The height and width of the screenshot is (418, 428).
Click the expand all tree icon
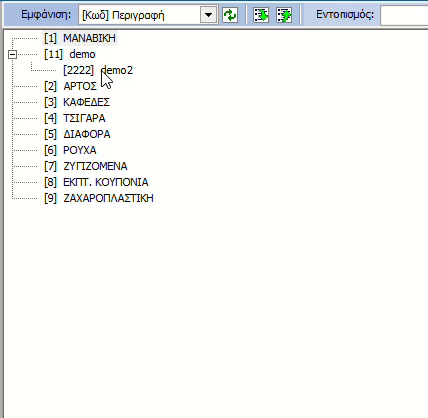[x=261, y=15]
